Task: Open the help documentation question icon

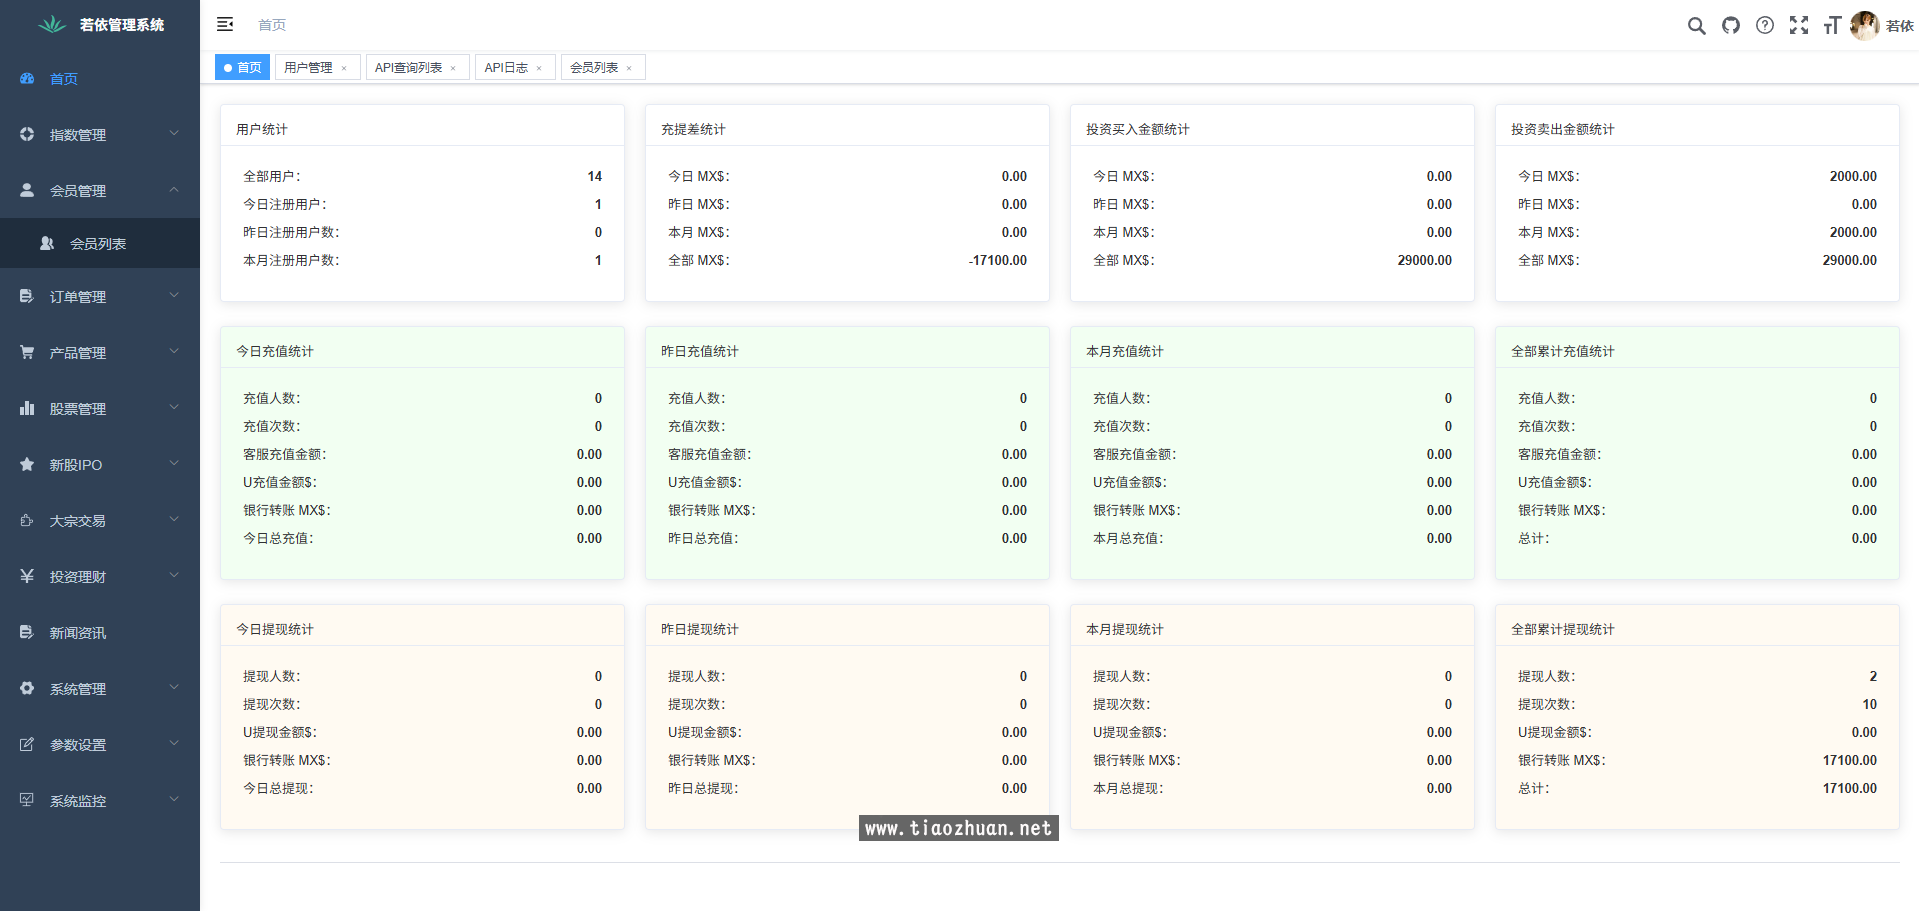Action: tap(1765, 25)
